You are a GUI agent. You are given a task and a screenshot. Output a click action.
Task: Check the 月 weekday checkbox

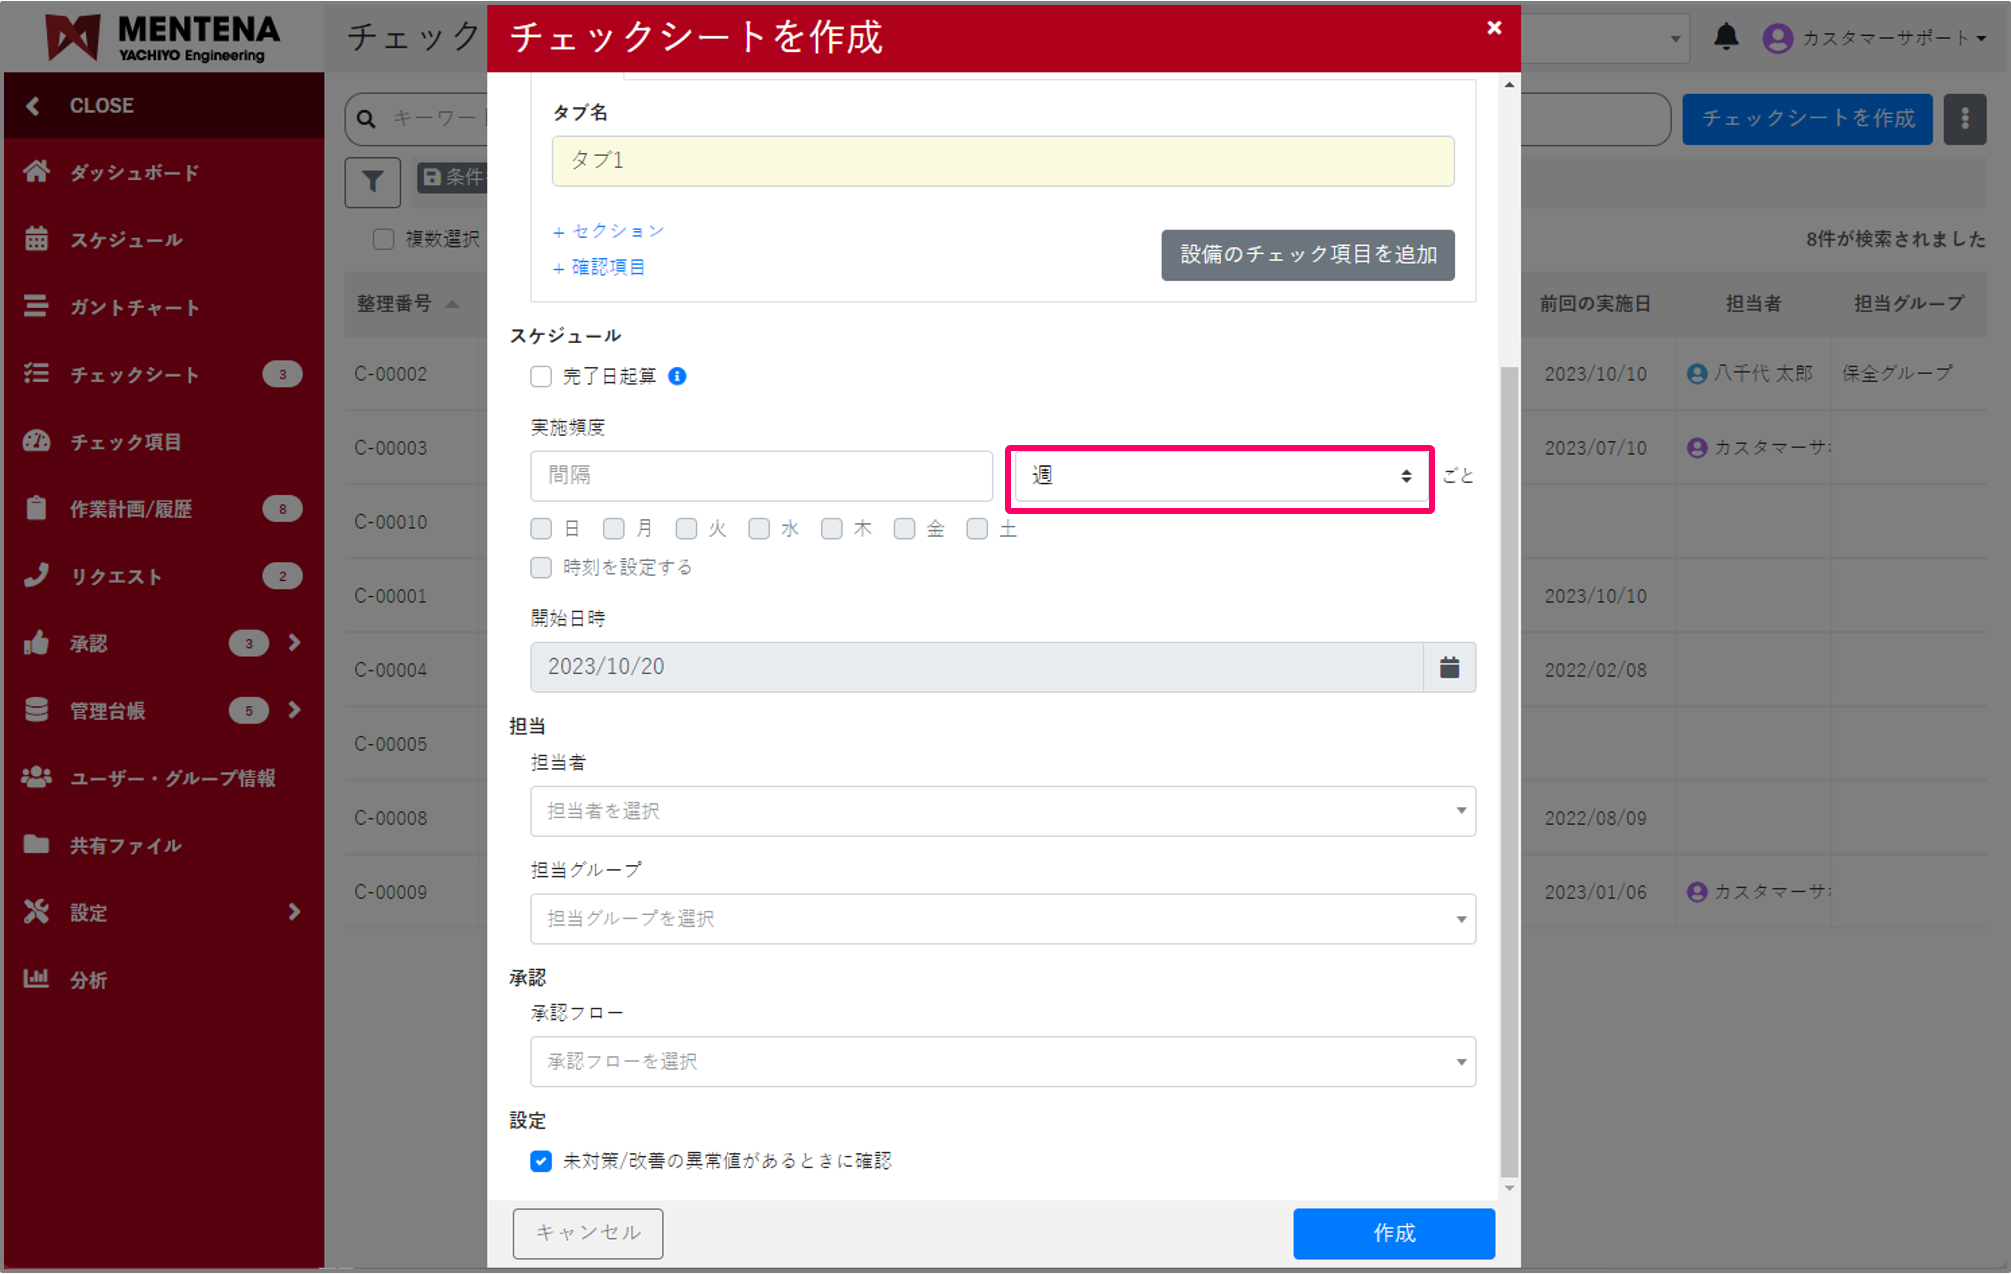(614, 528)
